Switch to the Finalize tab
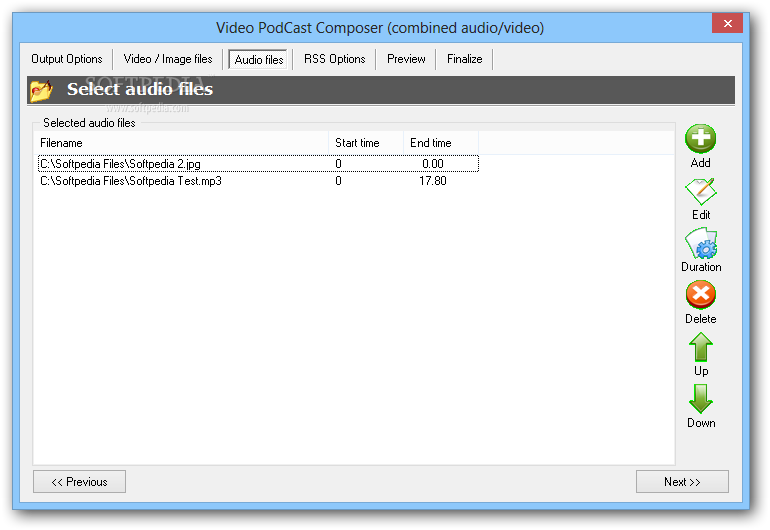The width and height of the screenshot is (770, 530). coord(465,59)
